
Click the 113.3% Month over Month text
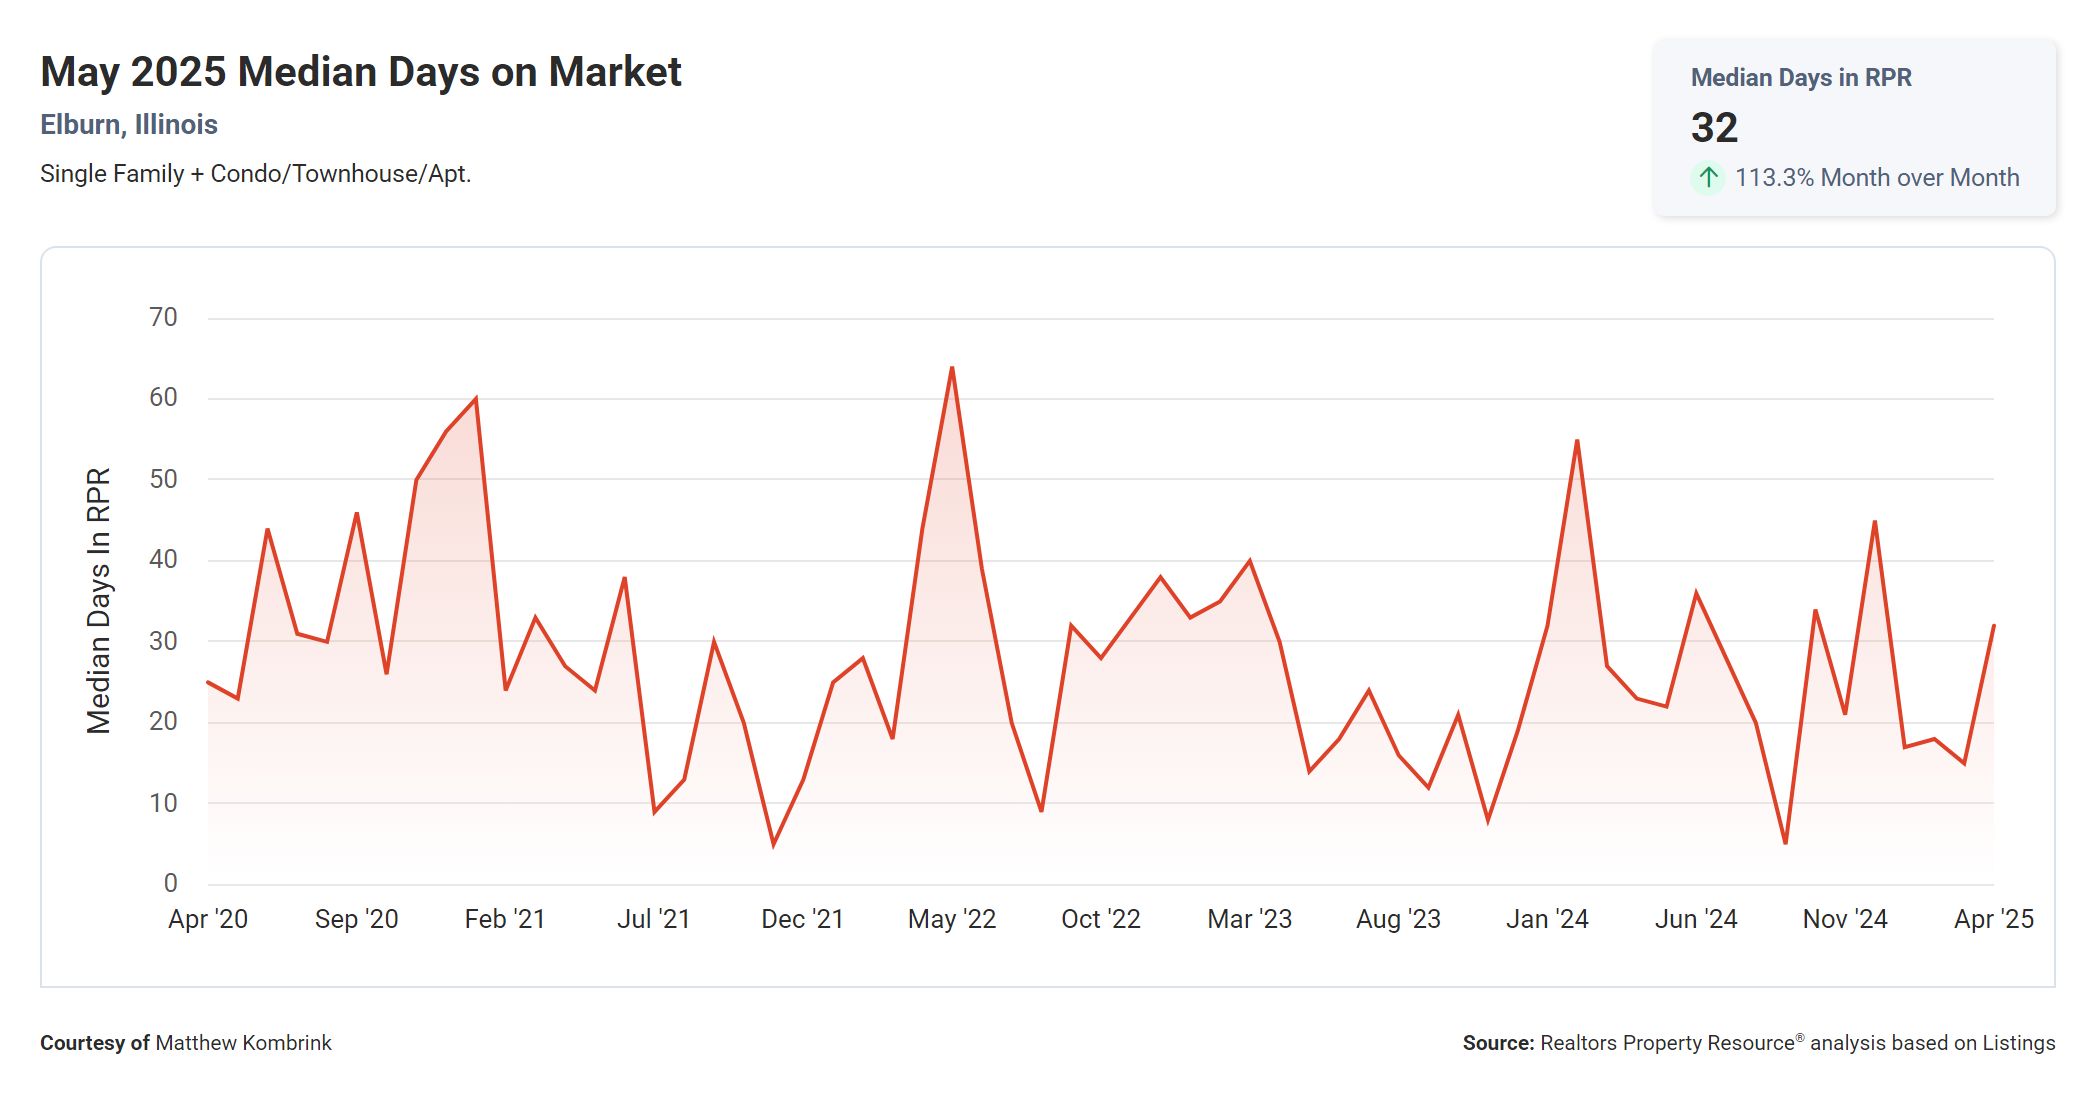[1876, 178]
